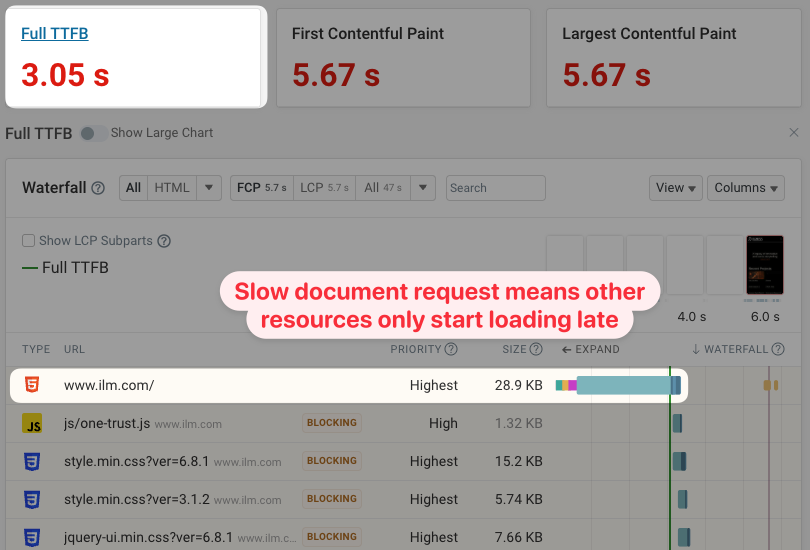The height and width of the screenshot is (550, 810).
Task: Click the 28.9 KB size value
Action: point(519,385)
